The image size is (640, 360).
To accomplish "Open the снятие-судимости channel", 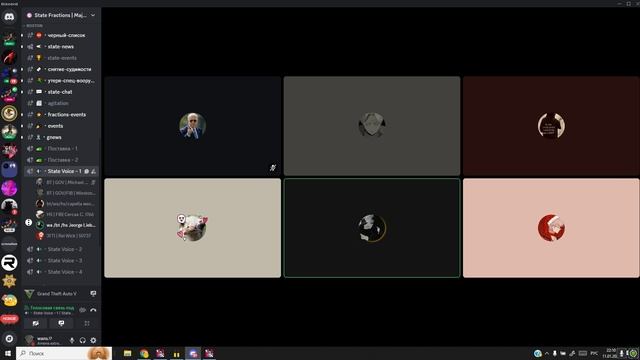I will [x=61, y=69].
